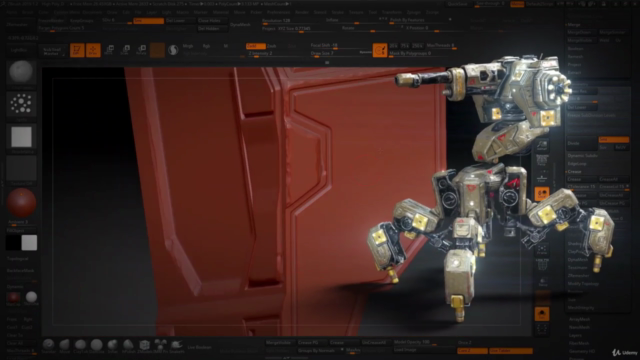
Task: Adjust the Z Intensity slider
Action: coord(273,53)
